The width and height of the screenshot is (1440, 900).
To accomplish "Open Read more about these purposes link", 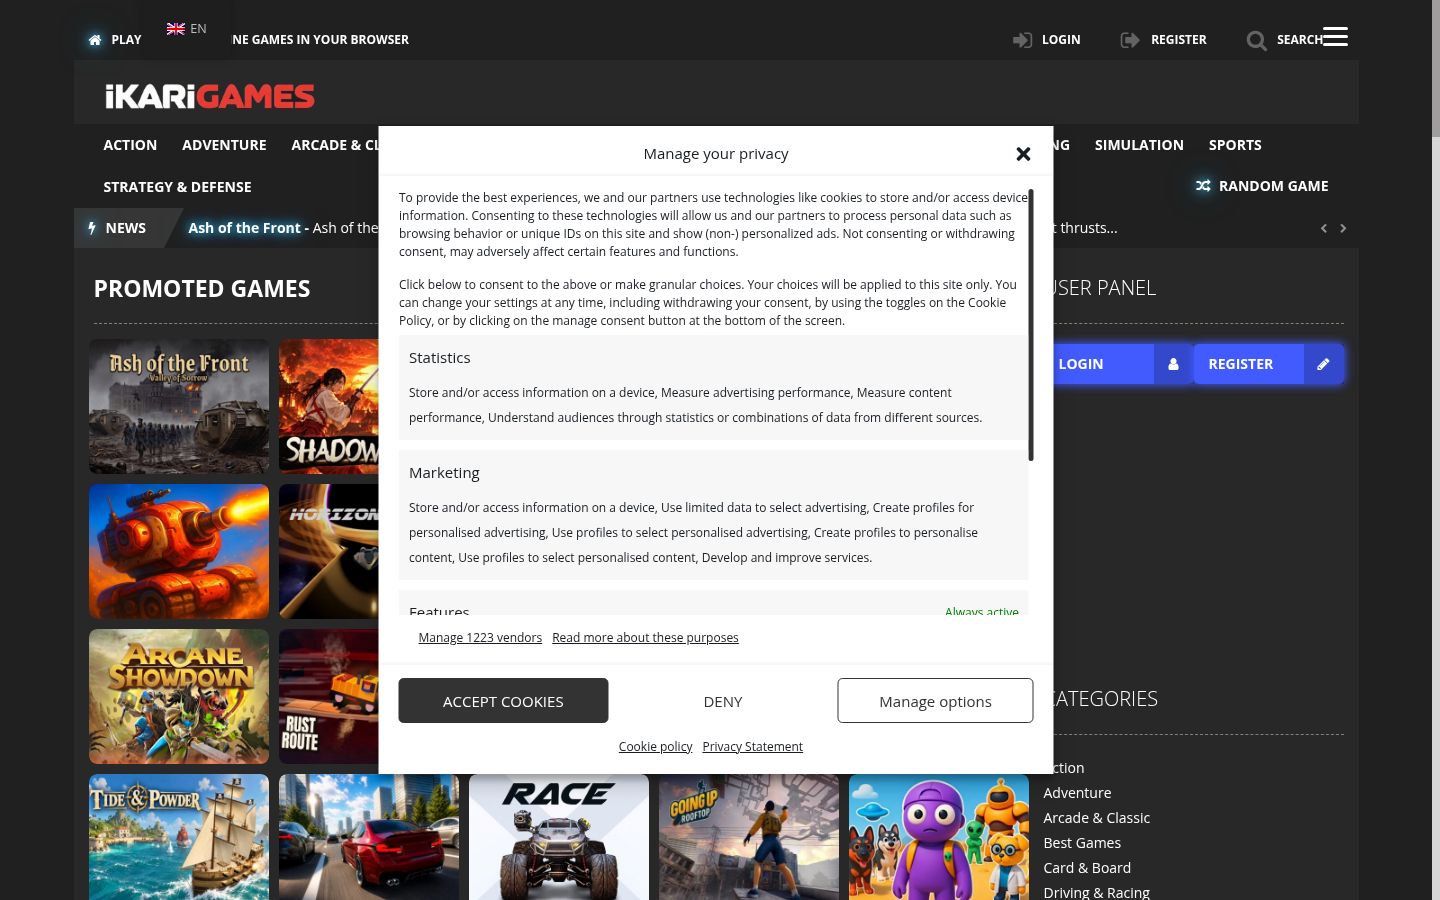I will pyautogui.click(x=645, y=638).
